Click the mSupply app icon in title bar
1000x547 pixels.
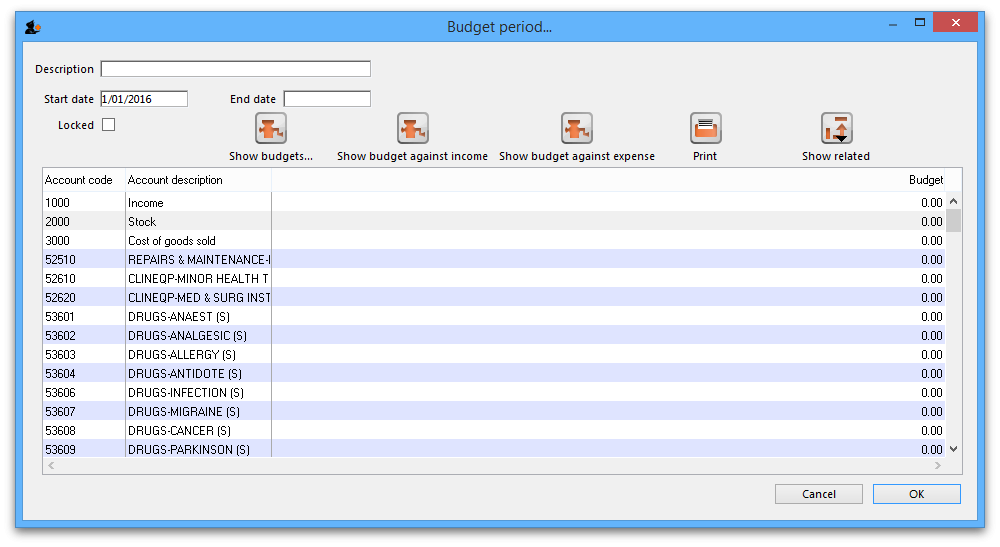pos(32,26)
